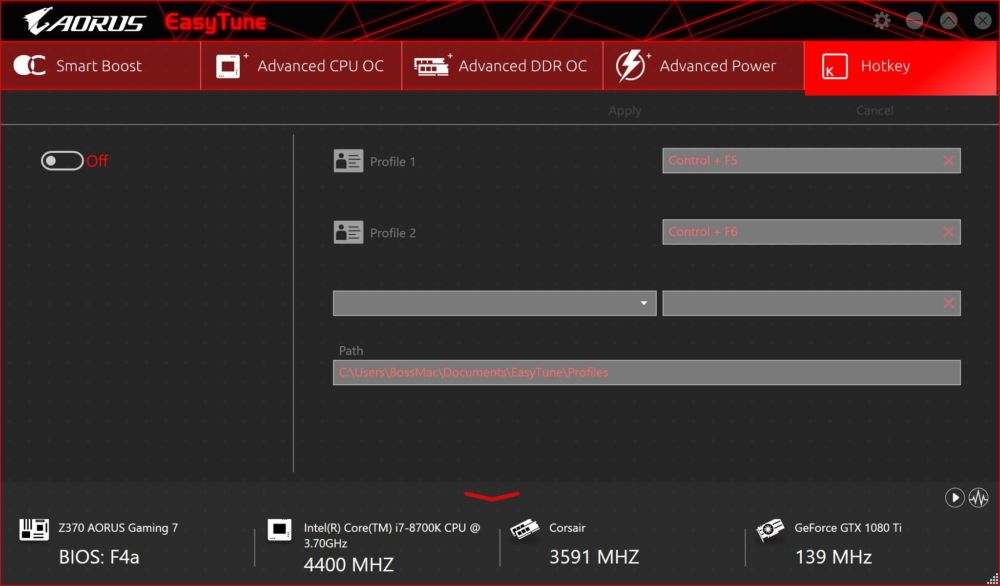Click the profiles Path field

647,372
